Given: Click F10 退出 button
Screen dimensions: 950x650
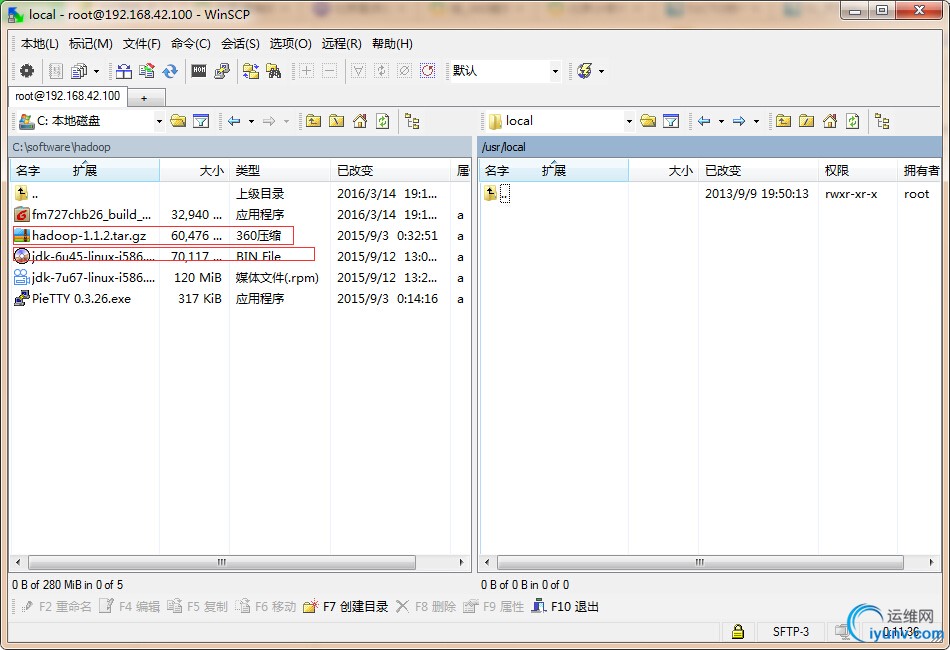Looking at the screenshot, I should click(565, 606).
